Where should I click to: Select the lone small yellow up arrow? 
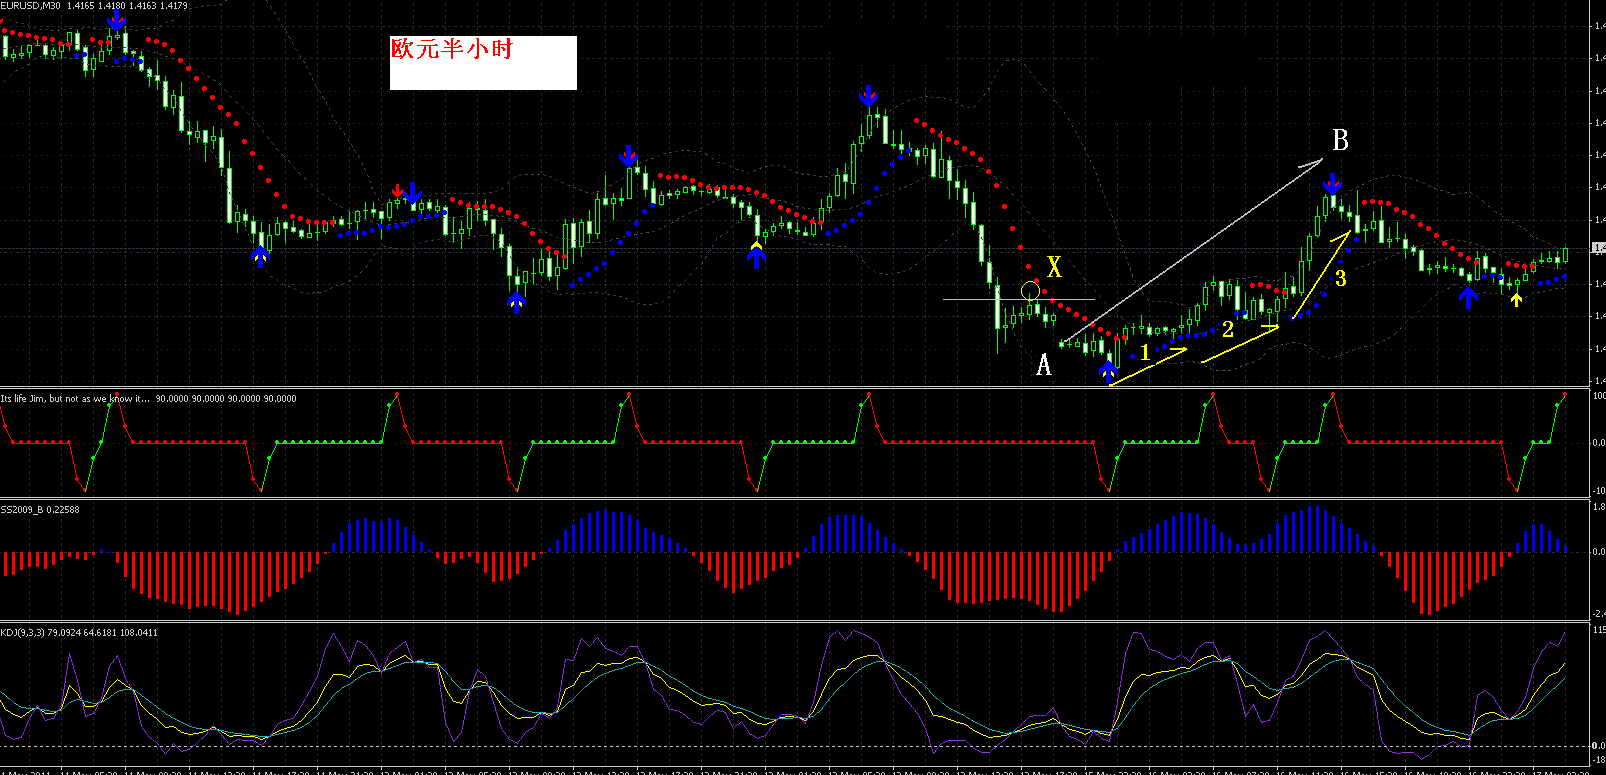[1517, 298]
